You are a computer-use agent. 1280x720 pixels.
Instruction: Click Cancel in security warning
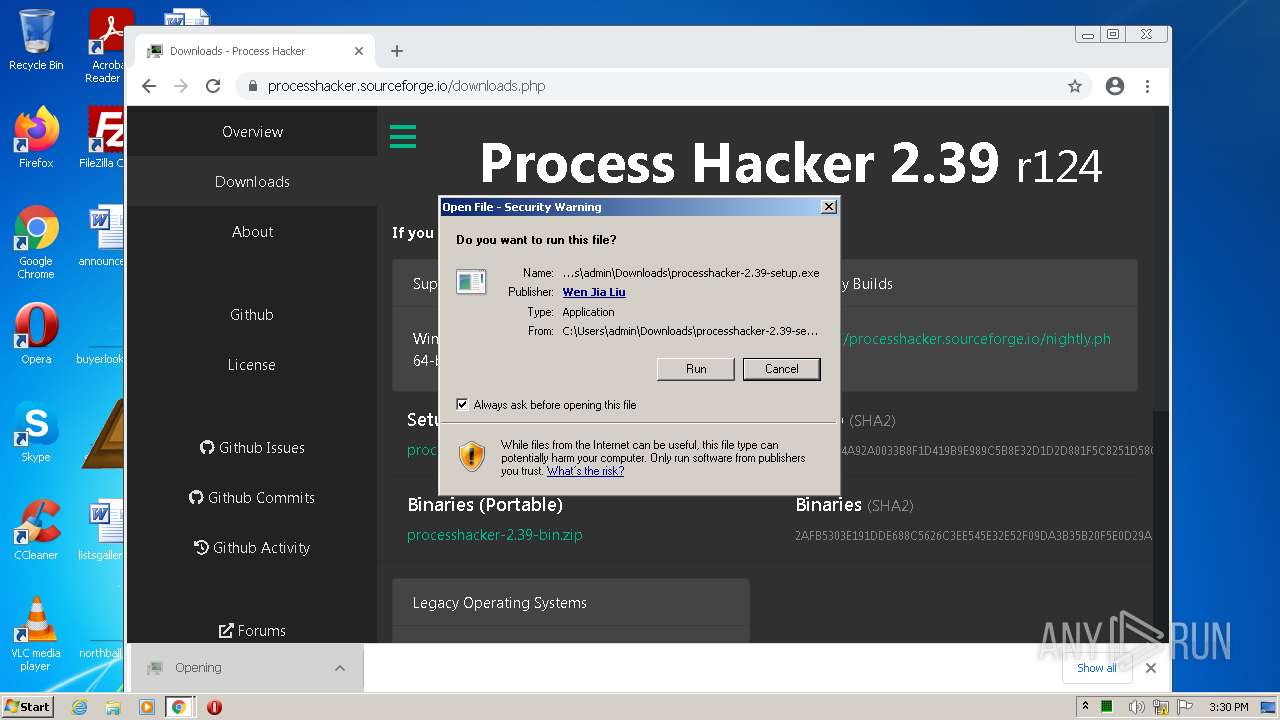click(x=782, y=369)
